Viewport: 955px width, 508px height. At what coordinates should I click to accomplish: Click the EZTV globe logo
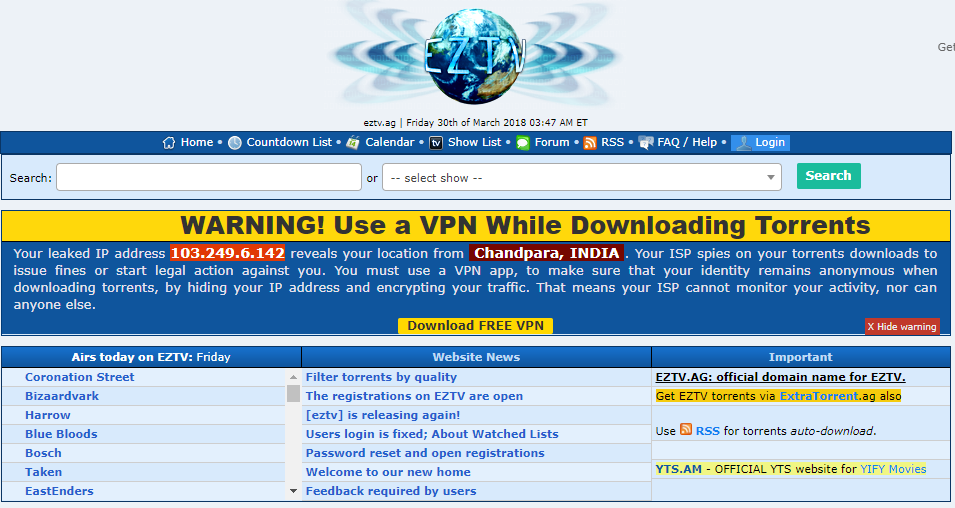[x=476, y=56]
